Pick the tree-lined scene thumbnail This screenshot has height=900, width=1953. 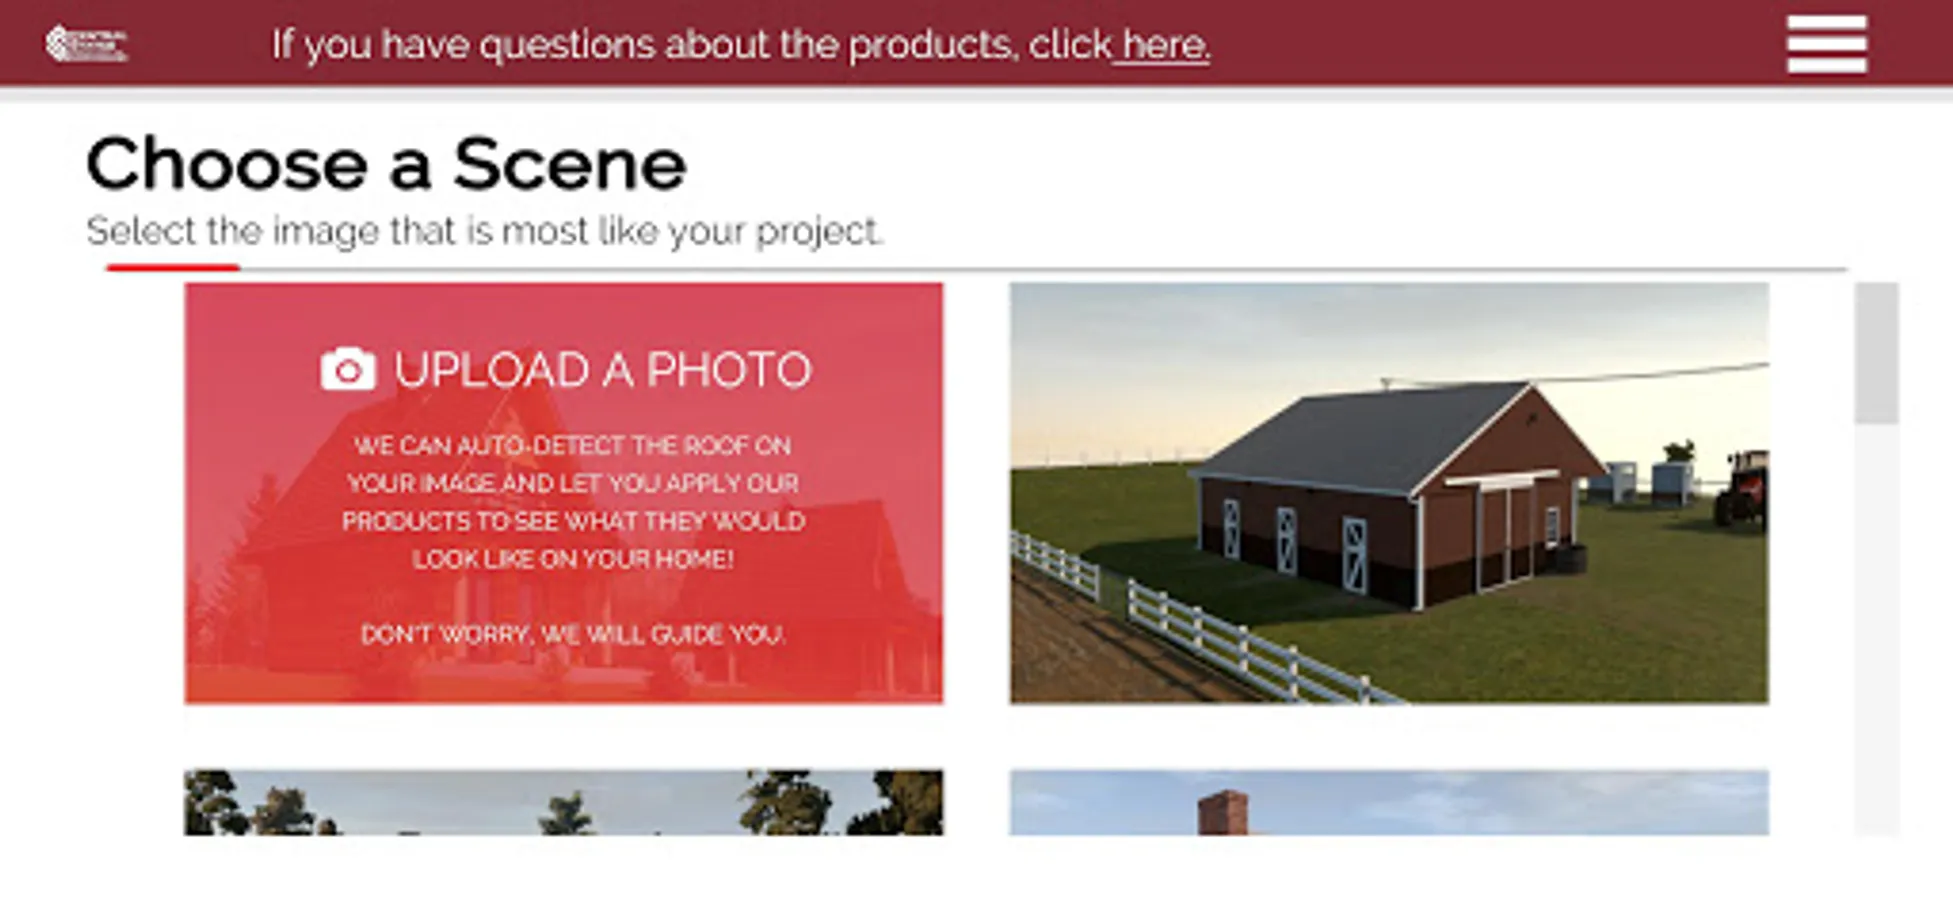tap(563, 802)
